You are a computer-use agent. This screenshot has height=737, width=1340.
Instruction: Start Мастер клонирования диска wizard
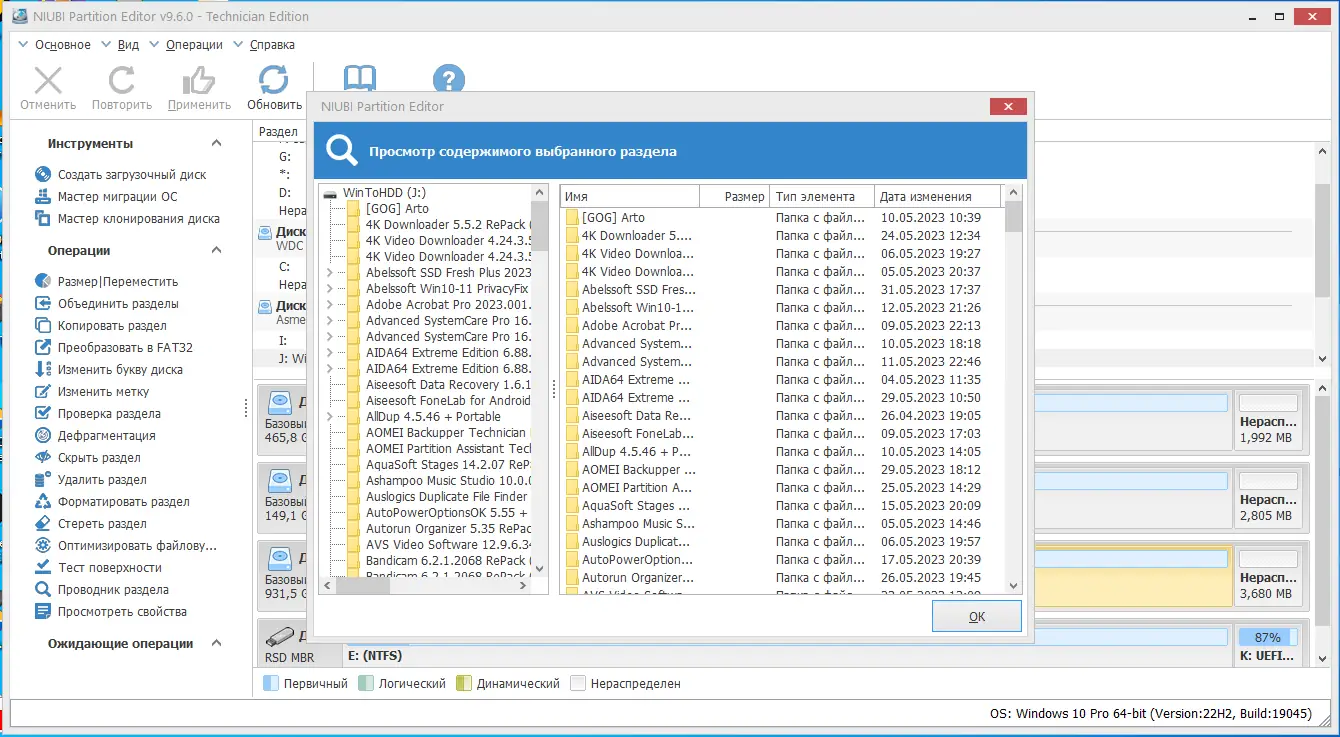tap(138, 219)
